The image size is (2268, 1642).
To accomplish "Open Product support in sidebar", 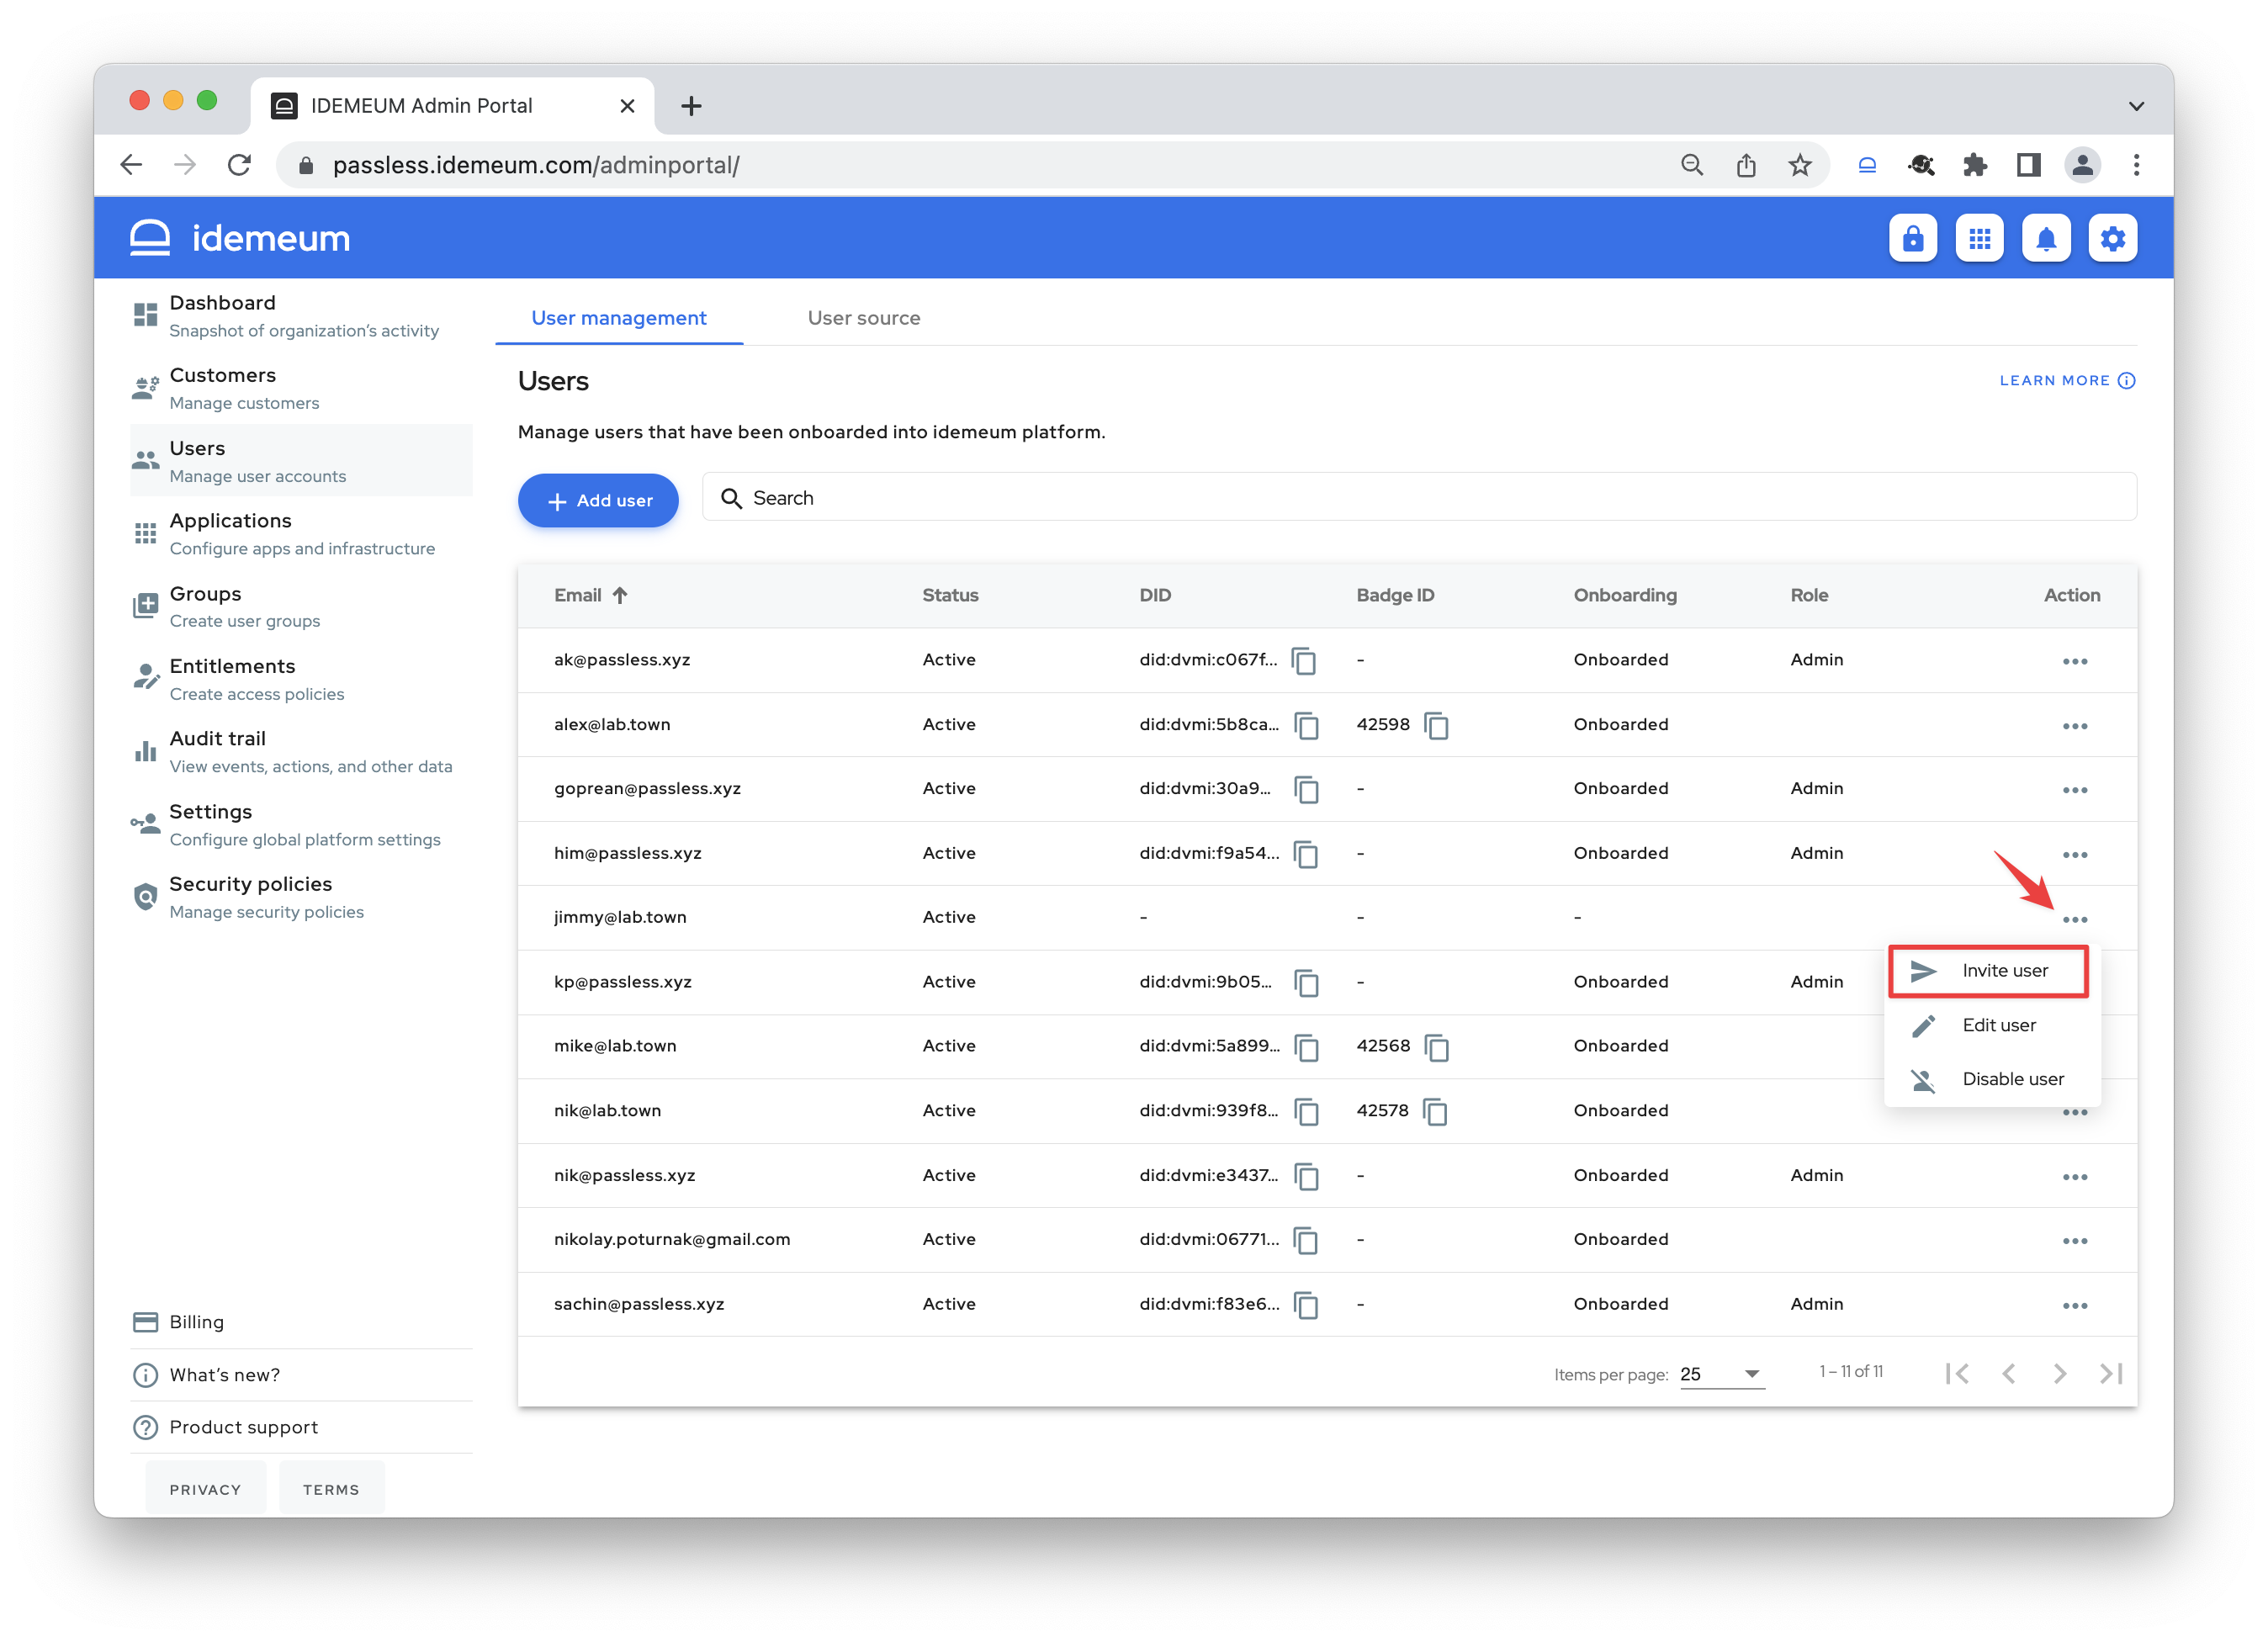I will (300, 1427).
